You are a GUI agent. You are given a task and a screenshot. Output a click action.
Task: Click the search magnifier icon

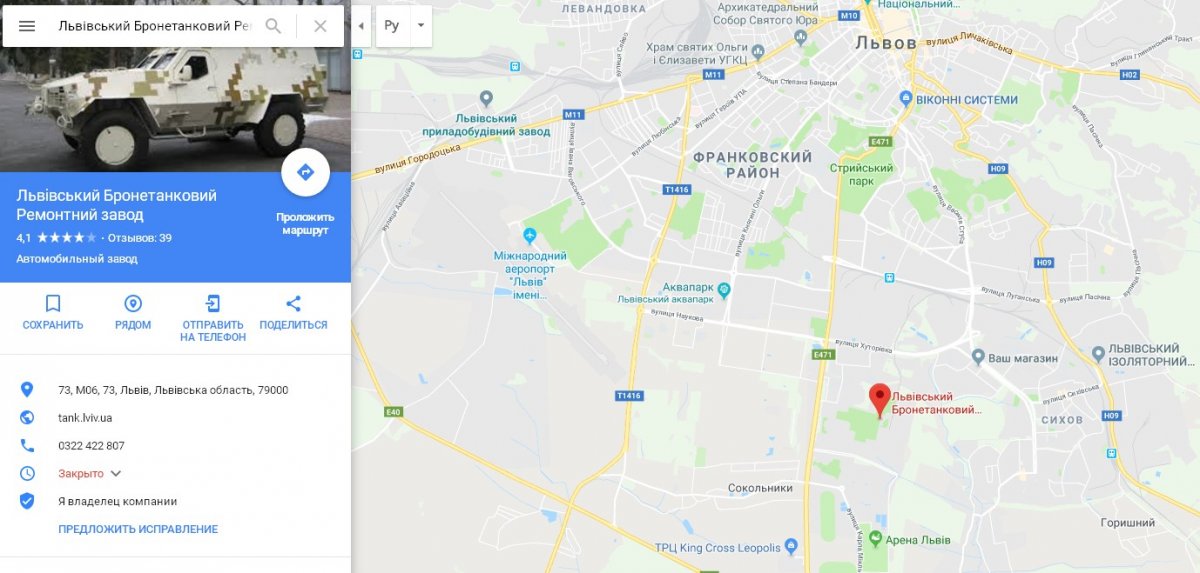click(x=273, y=26)
